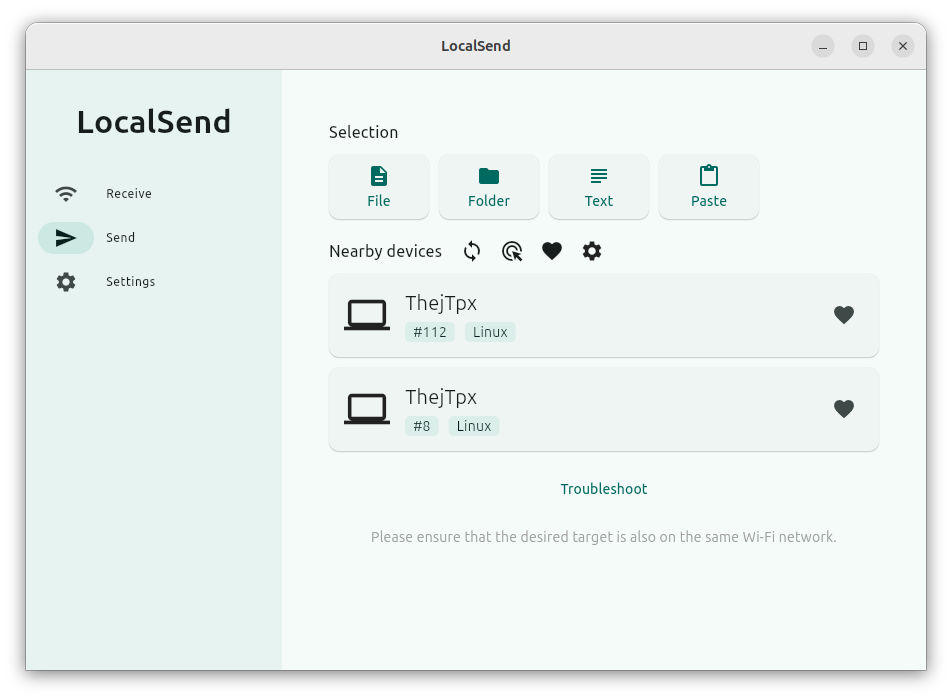The height and width of the screenshot is (699, 952).
Task: Open favorites heart next to Nearby devices
Action: pyautogui.click(x=552, y=251)
